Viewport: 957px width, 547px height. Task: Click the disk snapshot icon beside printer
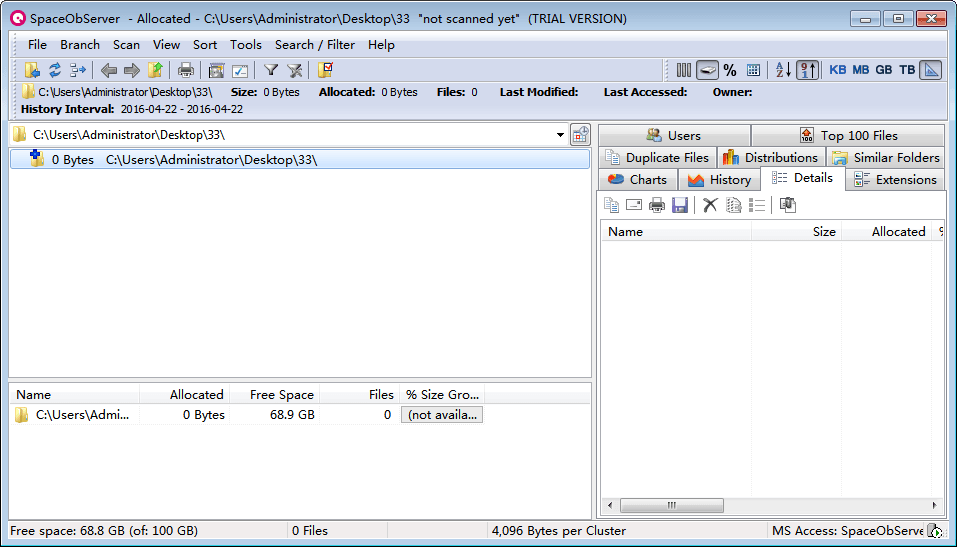pos(216,70)
